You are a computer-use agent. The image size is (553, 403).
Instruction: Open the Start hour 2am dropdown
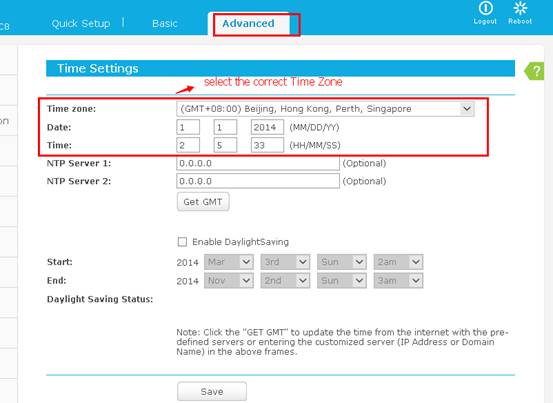coord(399,262)
